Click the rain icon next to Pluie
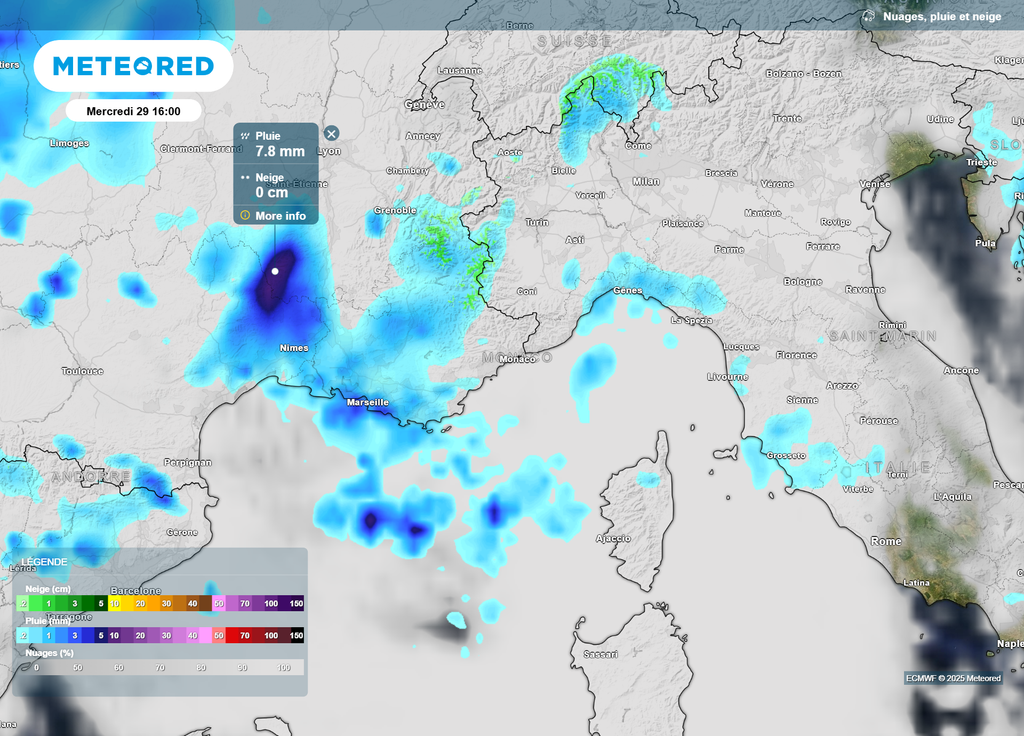This screenshot has width=1024, height=736. (245, 136)
